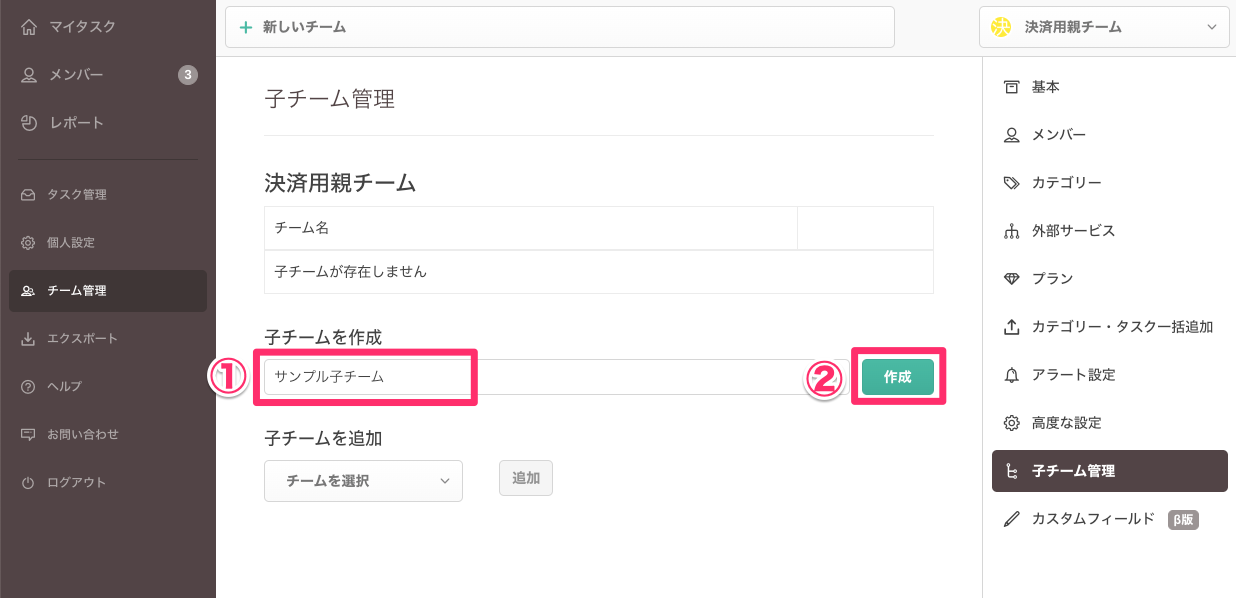Click the Logout power icon
1236x598 pixels.
[28, 483]
